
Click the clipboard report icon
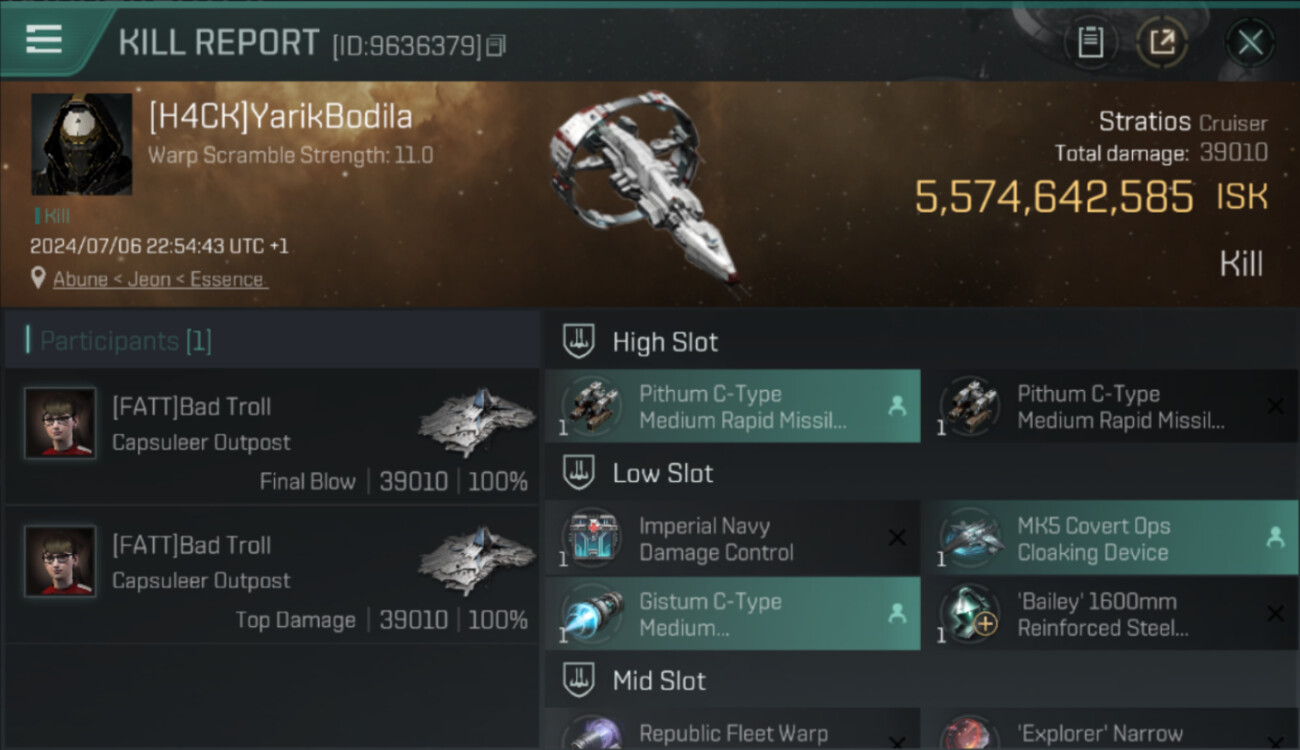click(x=1090, y=42)
